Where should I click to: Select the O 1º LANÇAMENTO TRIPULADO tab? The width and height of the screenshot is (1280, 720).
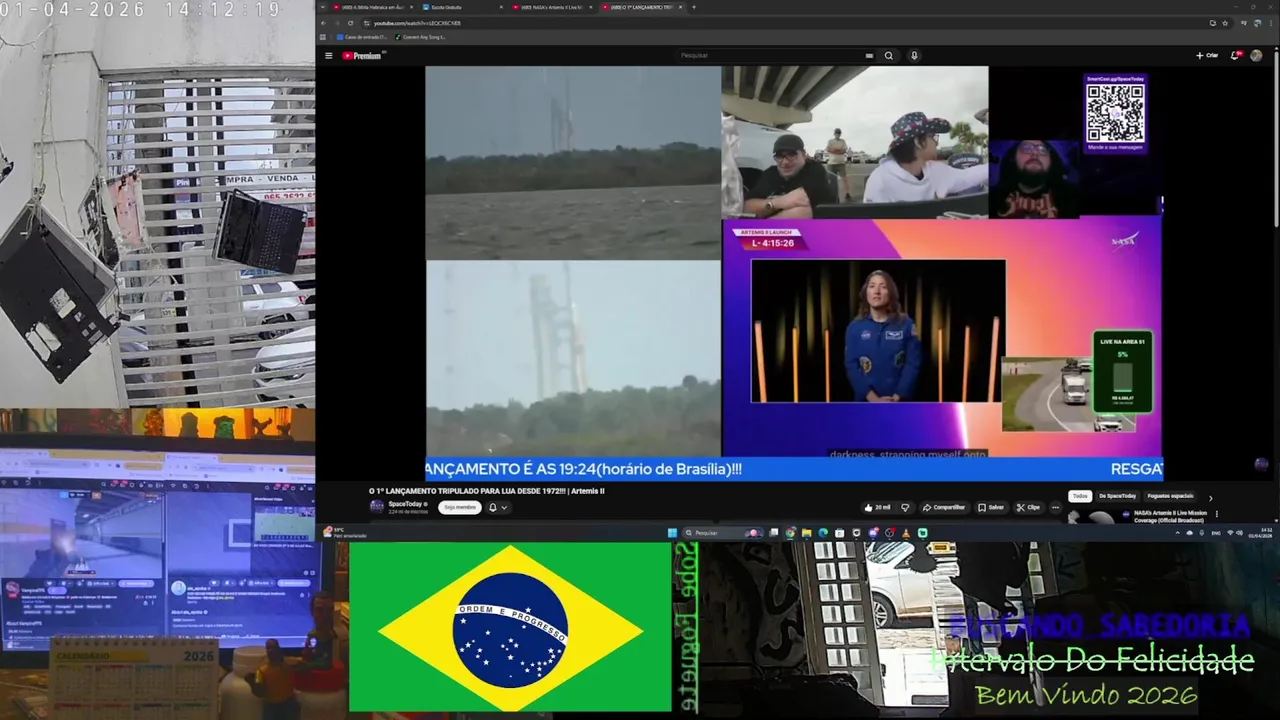tap(643, 7)
